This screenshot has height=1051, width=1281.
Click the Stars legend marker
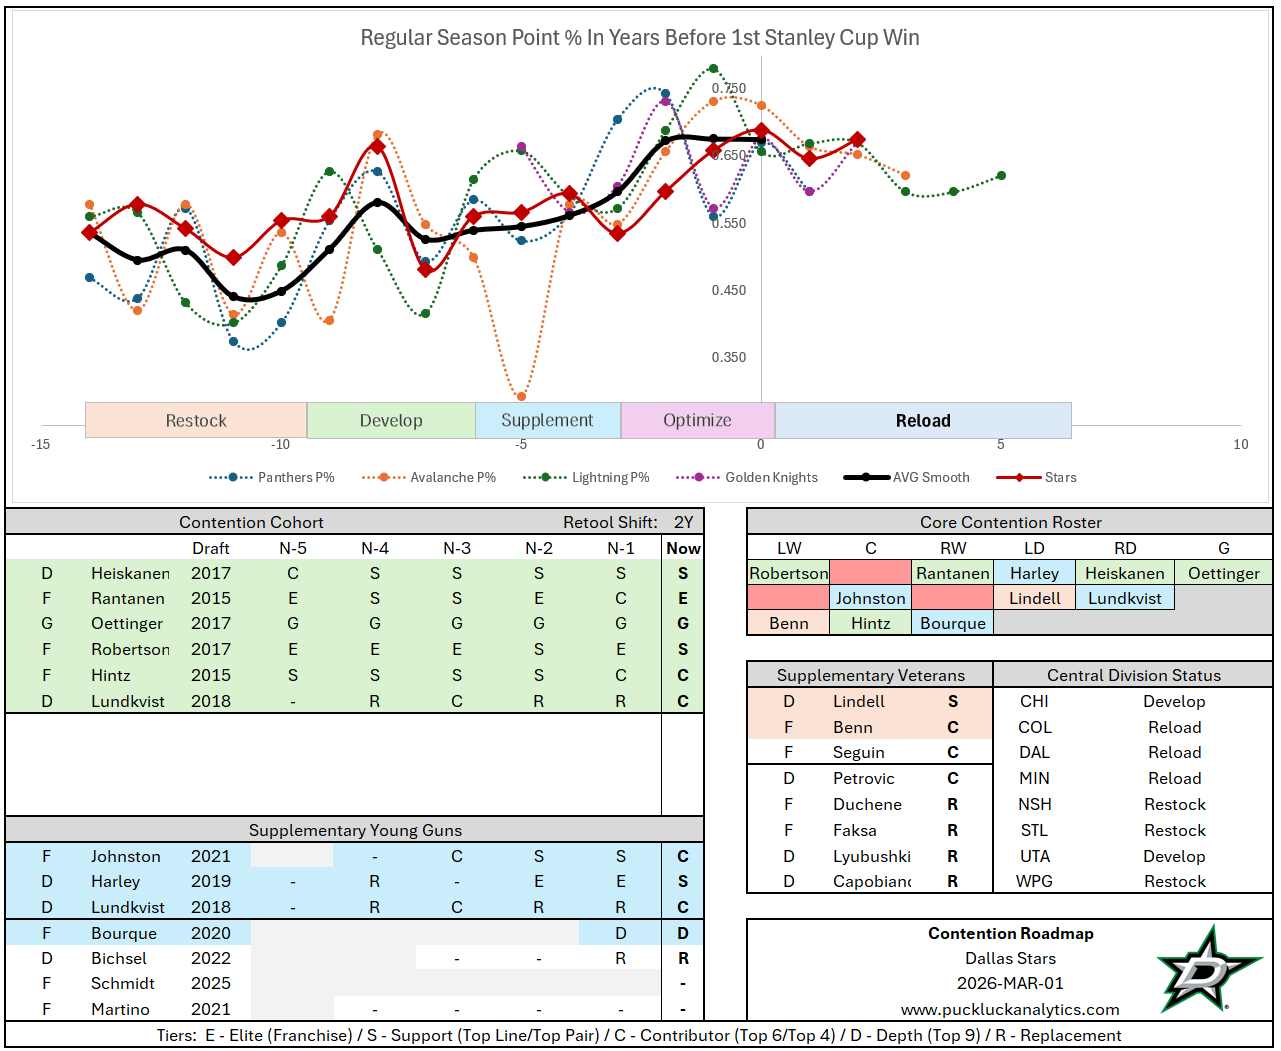coord(1019,478)
